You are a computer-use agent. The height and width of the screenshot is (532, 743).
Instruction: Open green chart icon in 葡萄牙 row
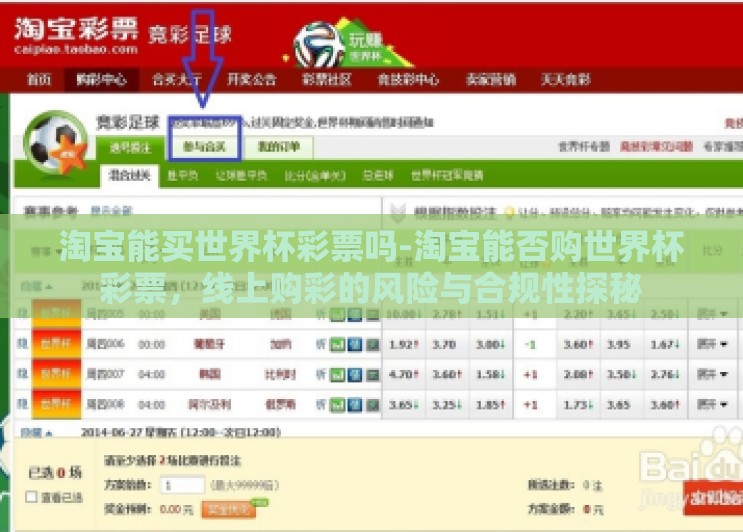pos(337,344)
